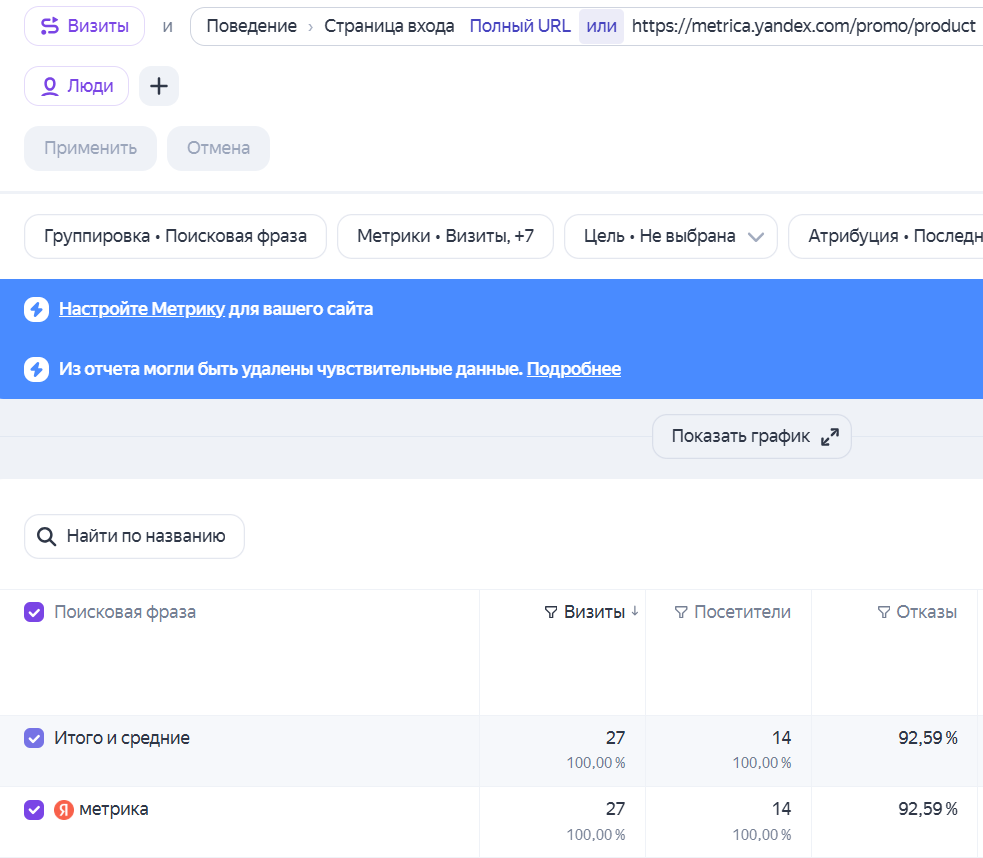Image resolution: width=983 pixels, height=858 pixels.
Task: Focus the Найти по названию search field
Action: [x=134, y=536]
